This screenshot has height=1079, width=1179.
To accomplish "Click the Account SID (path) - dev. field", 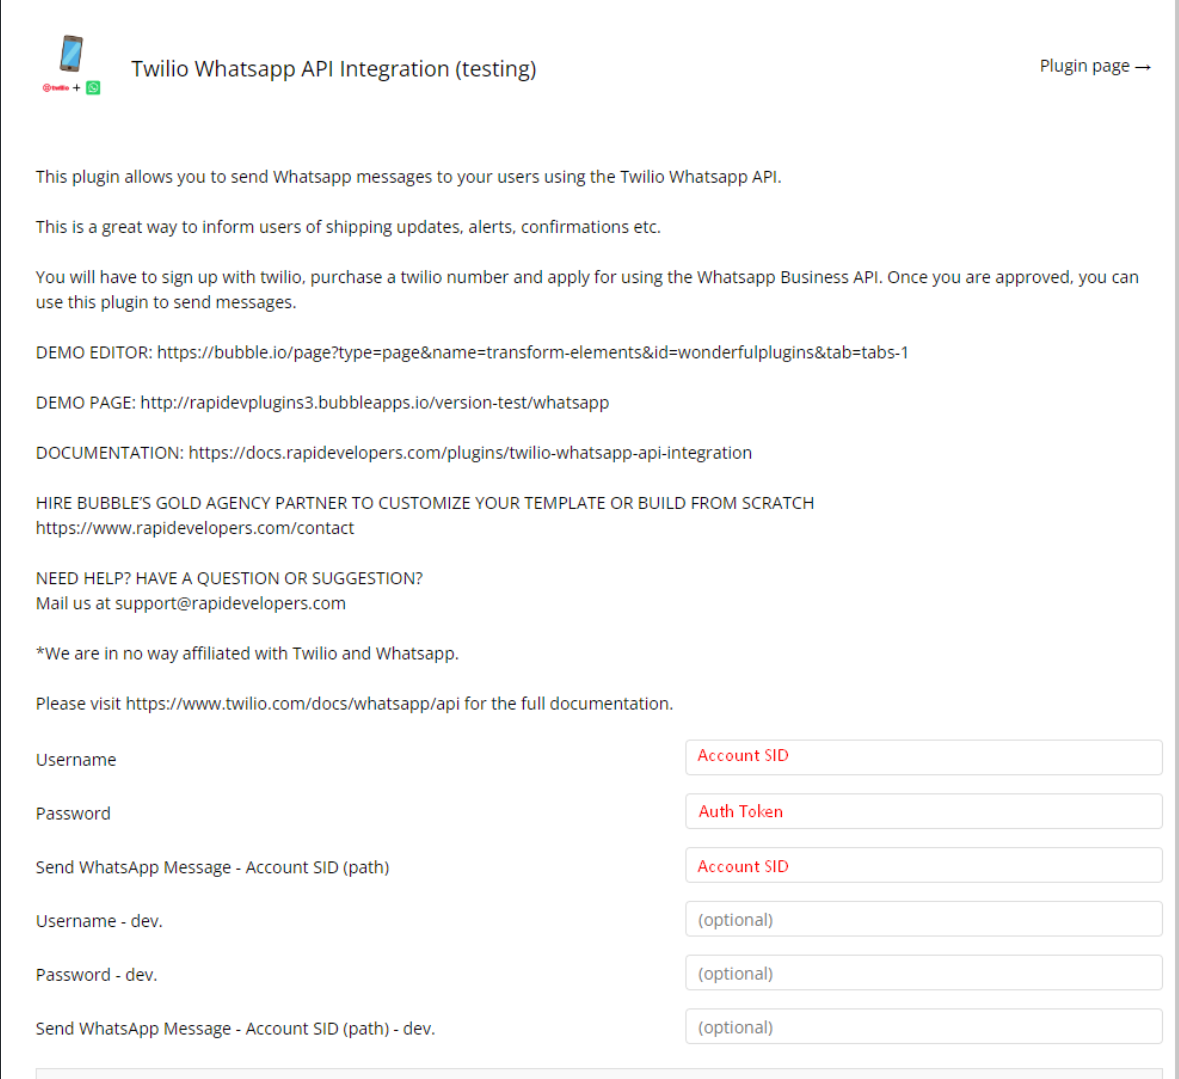I will 923,1027.
